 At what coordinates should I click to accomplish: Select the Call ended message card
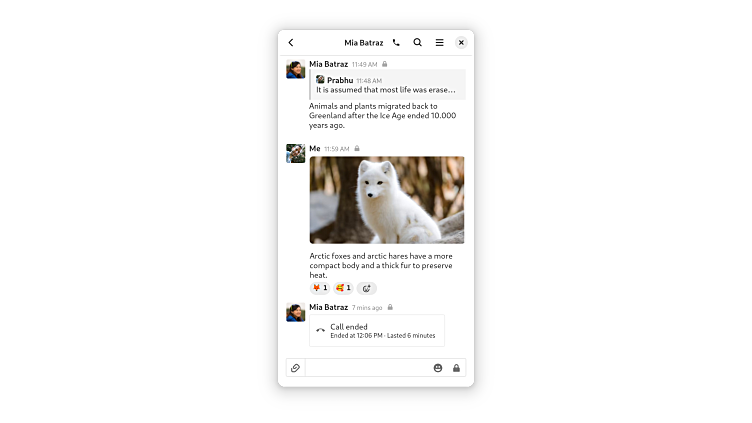click(x=377, y=330)
